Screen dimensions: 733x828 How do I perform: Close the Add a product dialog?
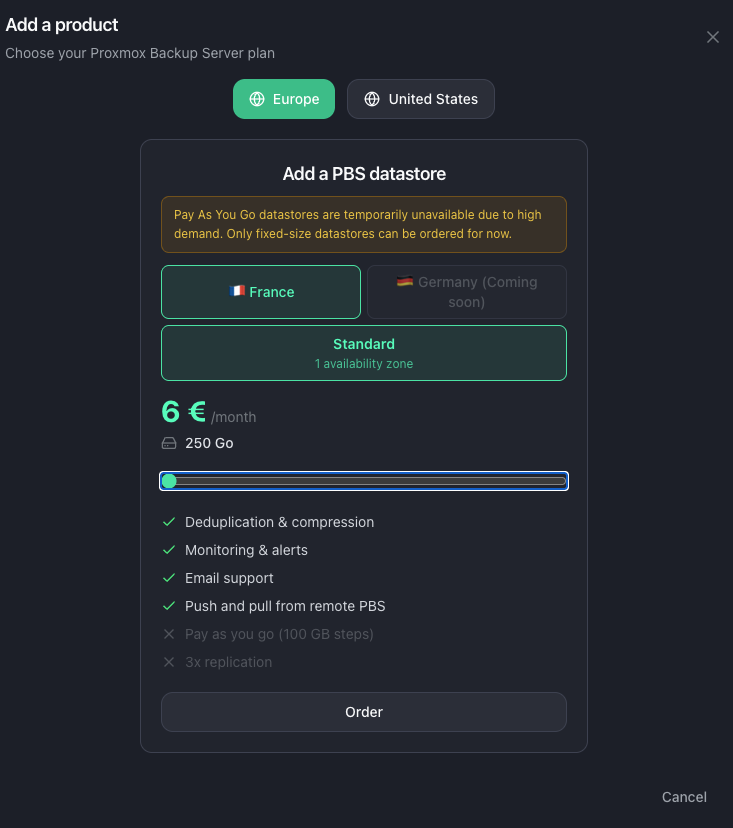[x=713, y=37]
